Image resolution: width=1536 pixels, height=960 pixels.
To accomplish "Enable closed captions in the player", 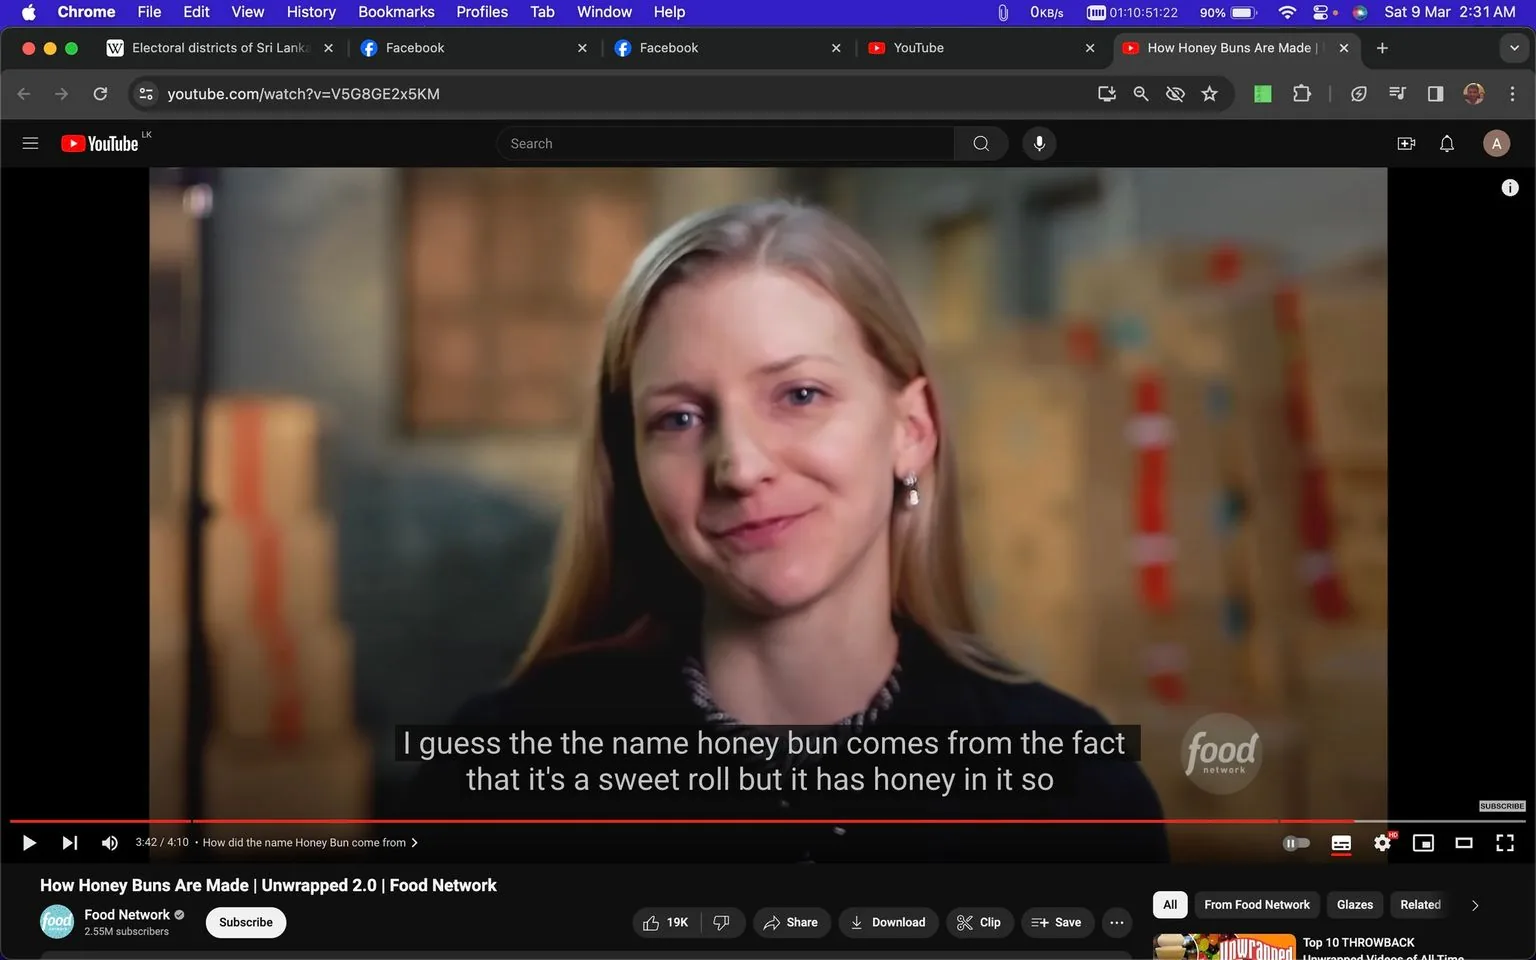I will [1341, 842].
